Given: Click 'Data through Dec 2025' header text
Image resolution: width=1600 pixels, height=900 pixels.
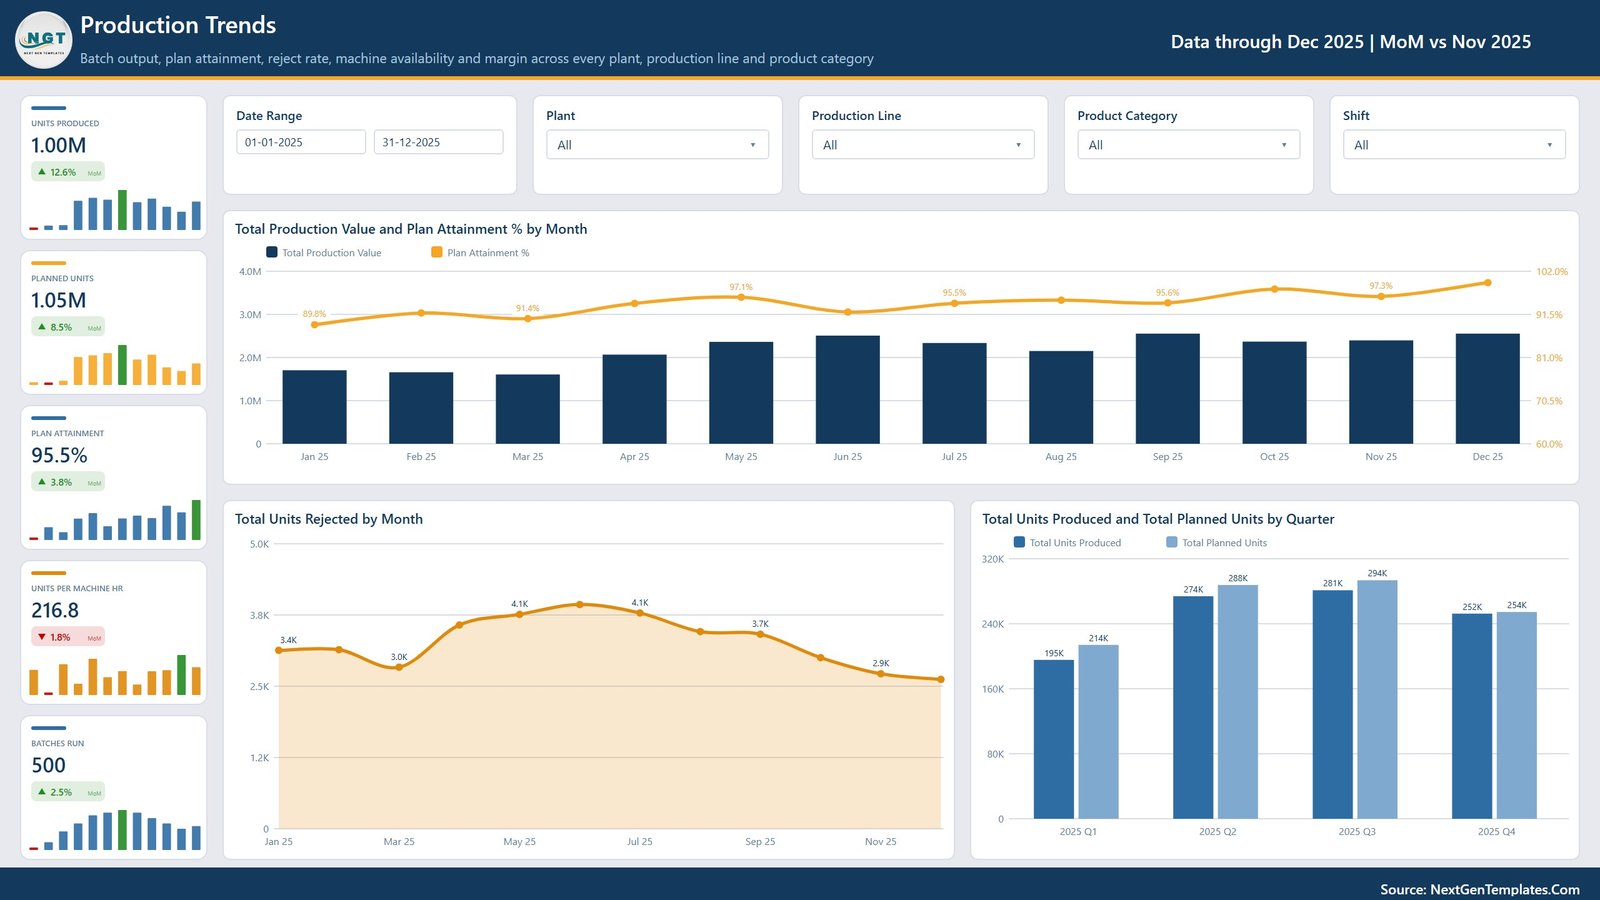Looking at the screenshot, I should point(1267,42).
